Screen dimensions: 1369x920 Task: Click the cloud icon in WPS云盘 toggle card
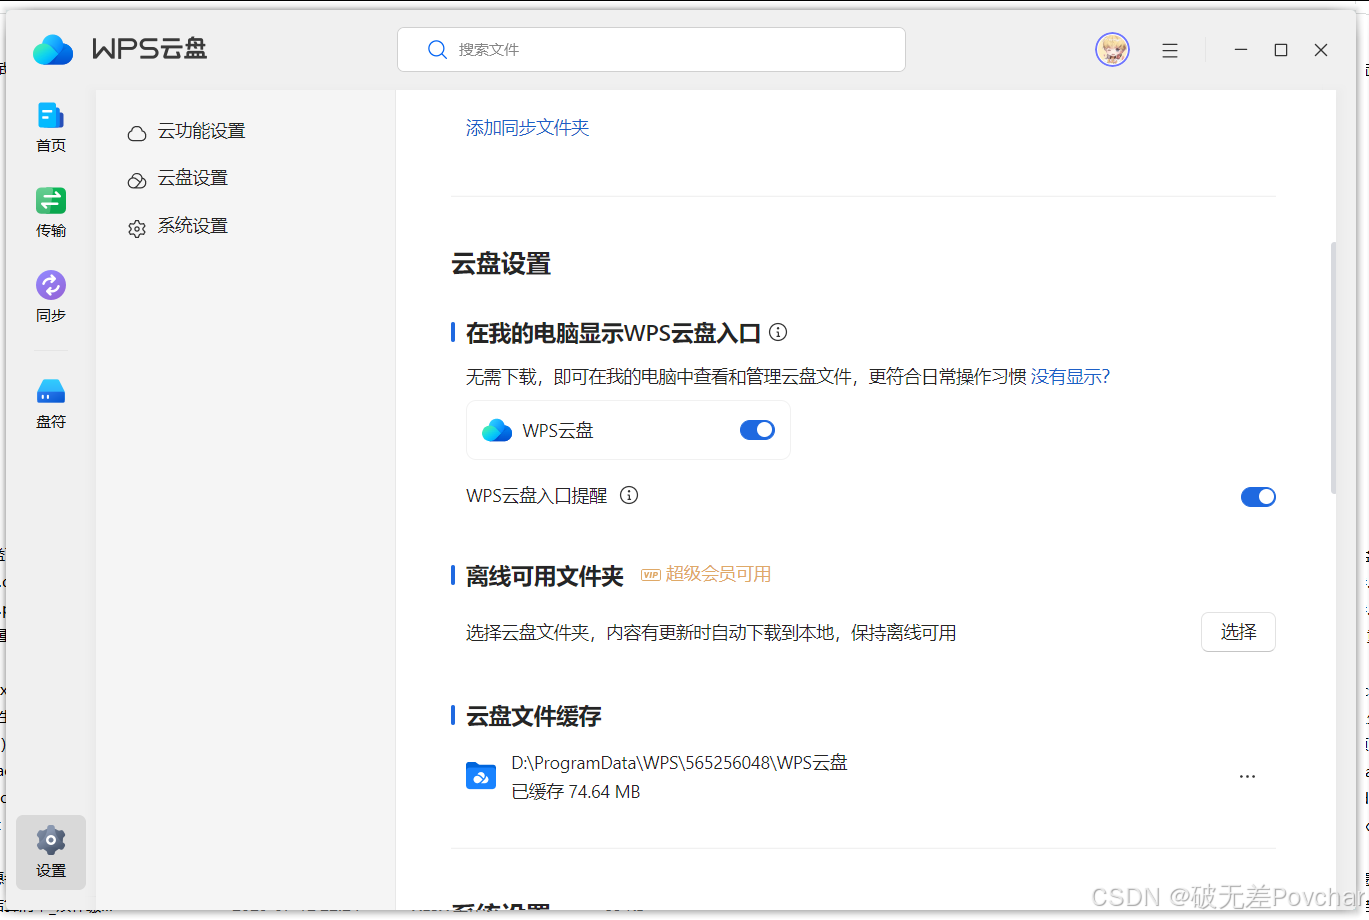pyautogui.click(x=497, y=430)
